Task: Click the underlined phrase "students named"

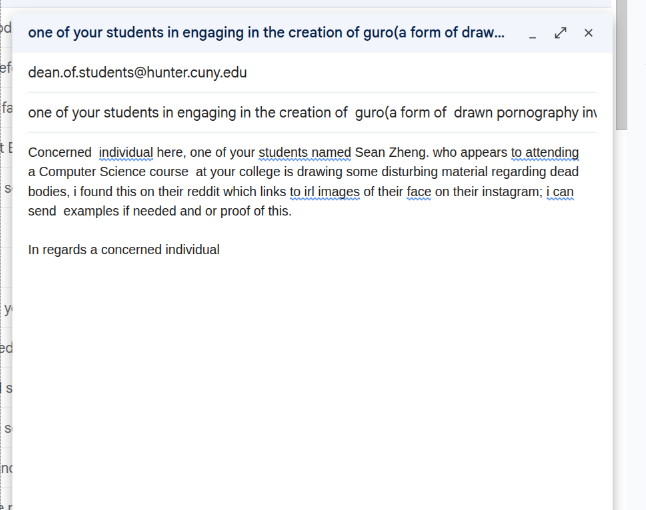Action: pyautogui.click(x=305, y=152)
